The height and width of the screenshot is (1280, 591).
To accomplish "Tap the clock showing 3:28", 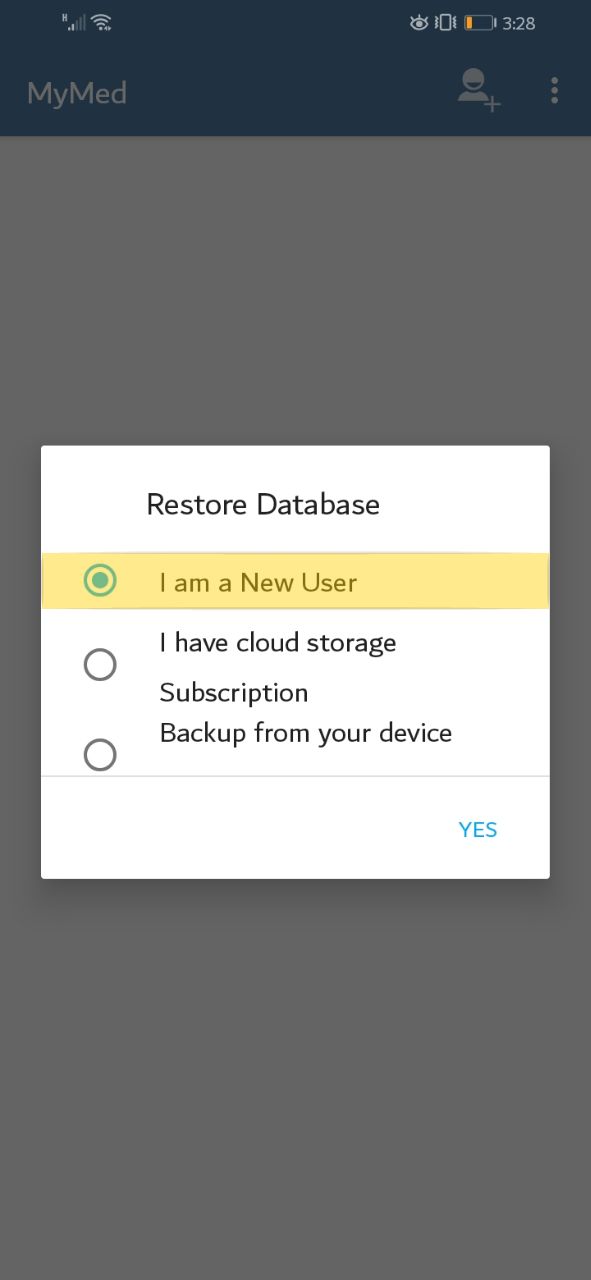I will coord(519,22).
